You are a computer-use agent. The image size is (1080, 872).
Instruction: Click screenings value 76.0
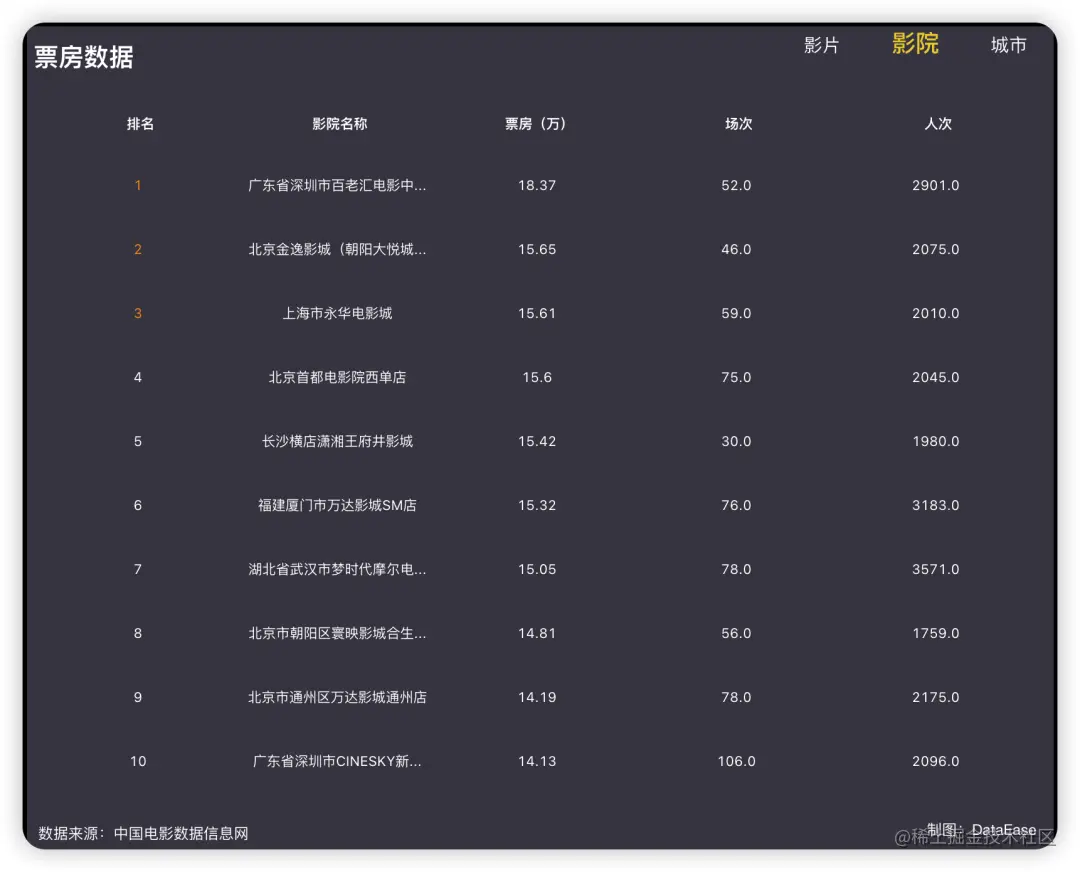click(x=736, y=506)
